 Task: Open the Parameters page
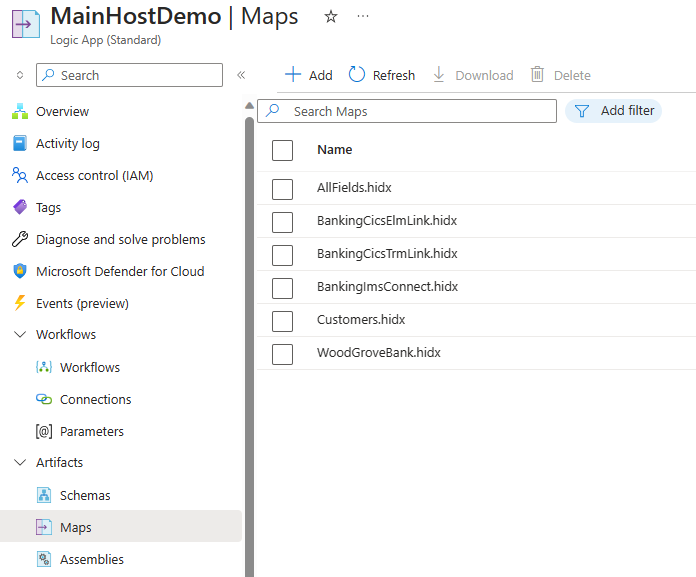[x=92, y=431]
